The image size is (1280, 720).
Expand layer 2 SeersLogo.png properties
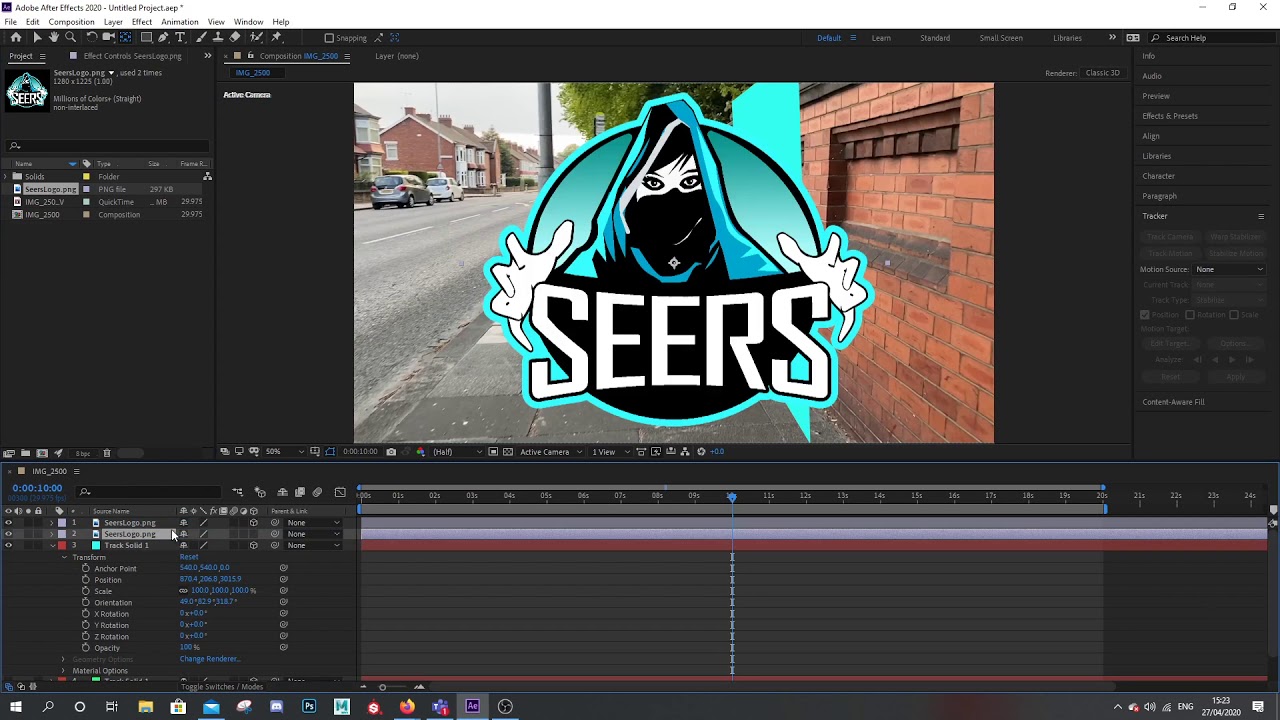[51, 534]
